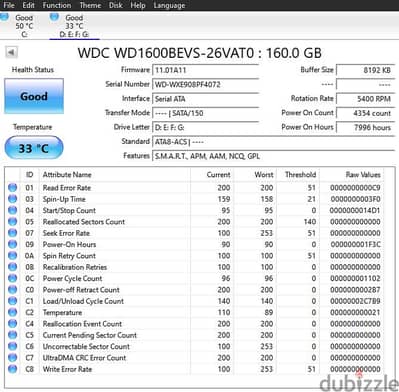Click status icon for Power-On Hours row
399x392 pixels.
tap(13, 244)
